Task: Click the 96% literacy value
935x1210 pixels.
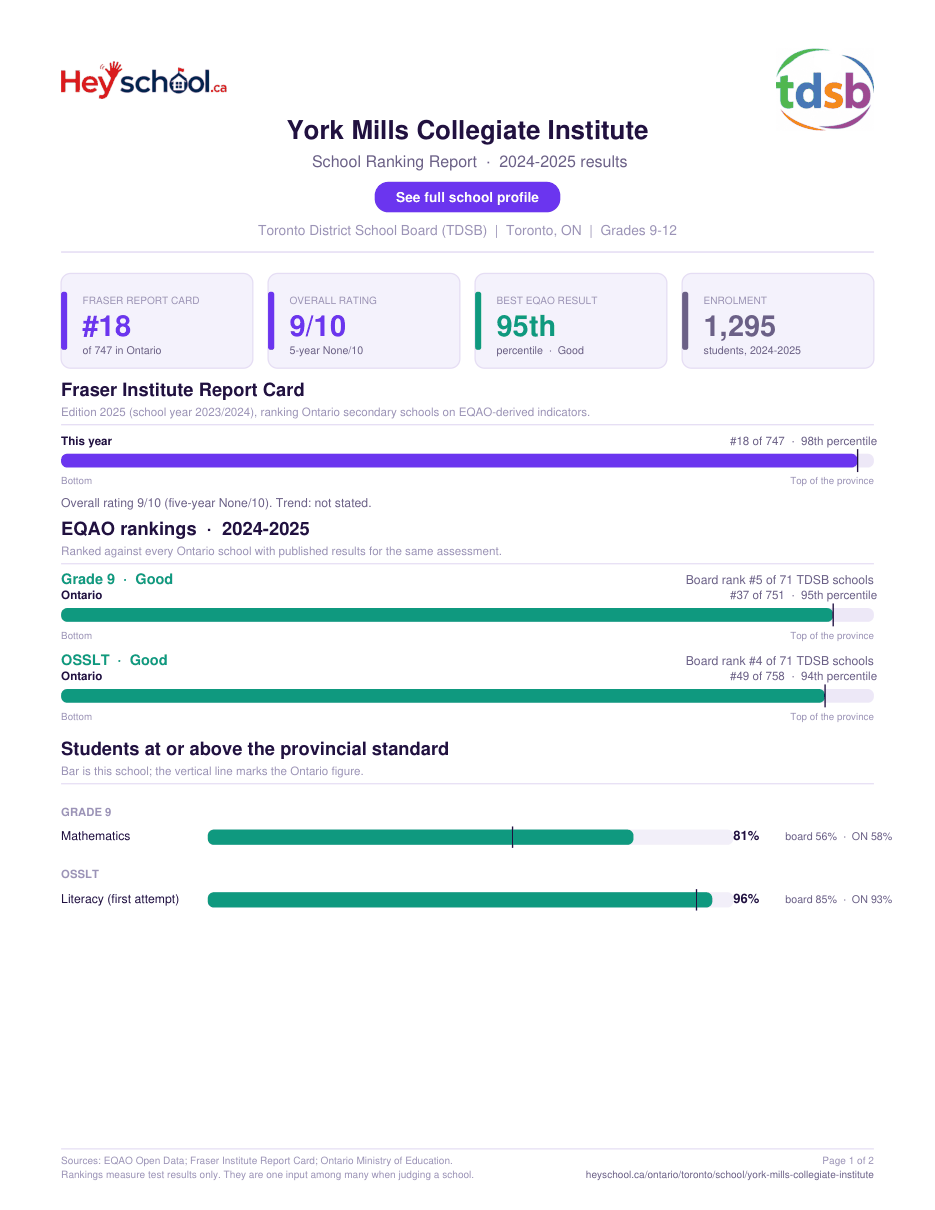Action: coord(746,899)
